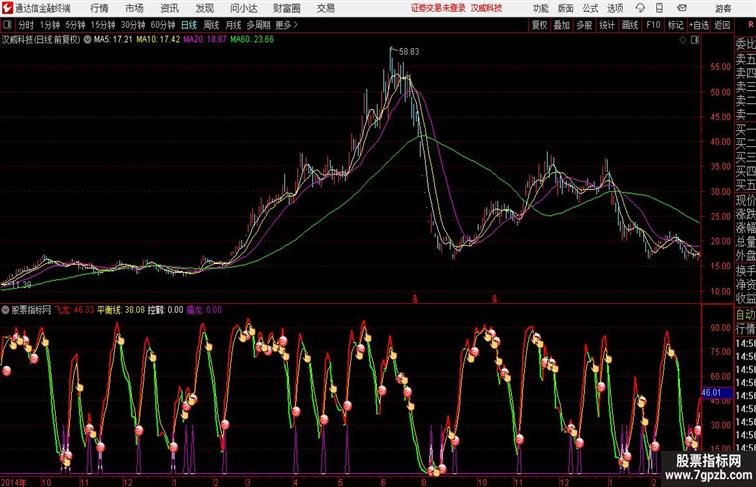Open the 市场 menu
Screen dimensions: 756x487
(135, 8)
